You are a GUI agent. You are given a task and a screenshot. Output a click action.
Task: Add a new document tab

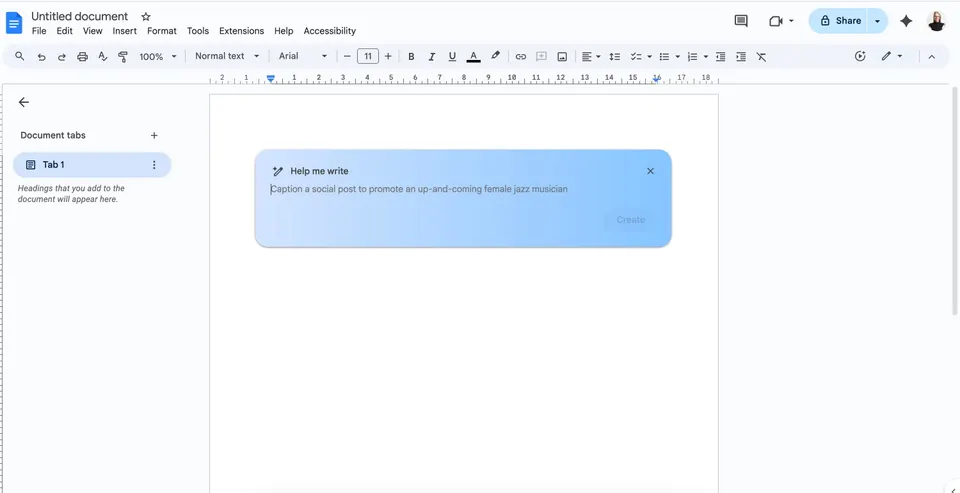coord(154,135)
